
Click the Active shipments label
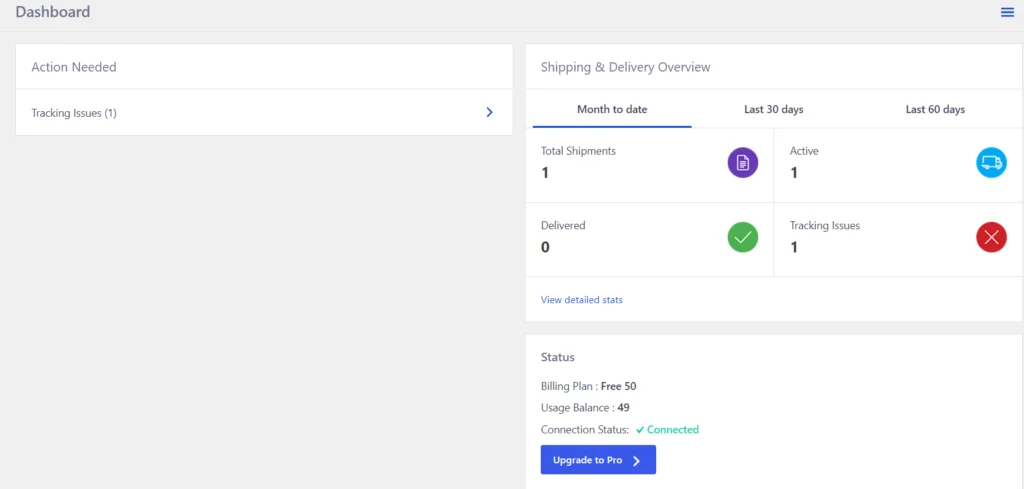[804, 151]
